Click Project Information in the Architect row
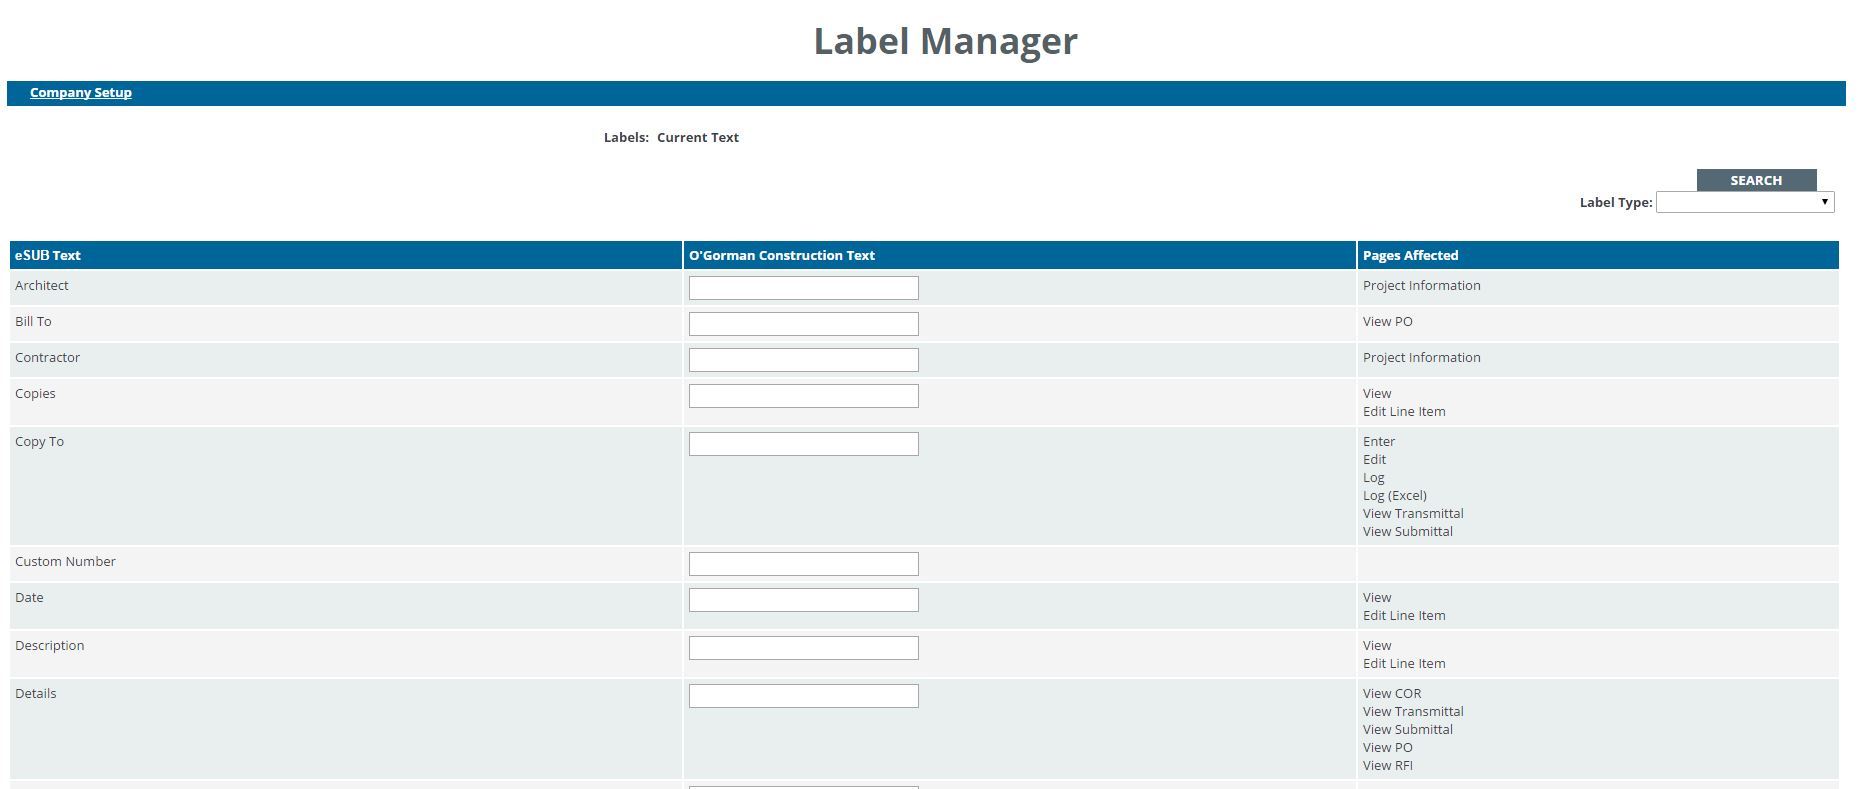Image resolution: width=1860 pixels, height=789 pixels. click(1421, 285)
